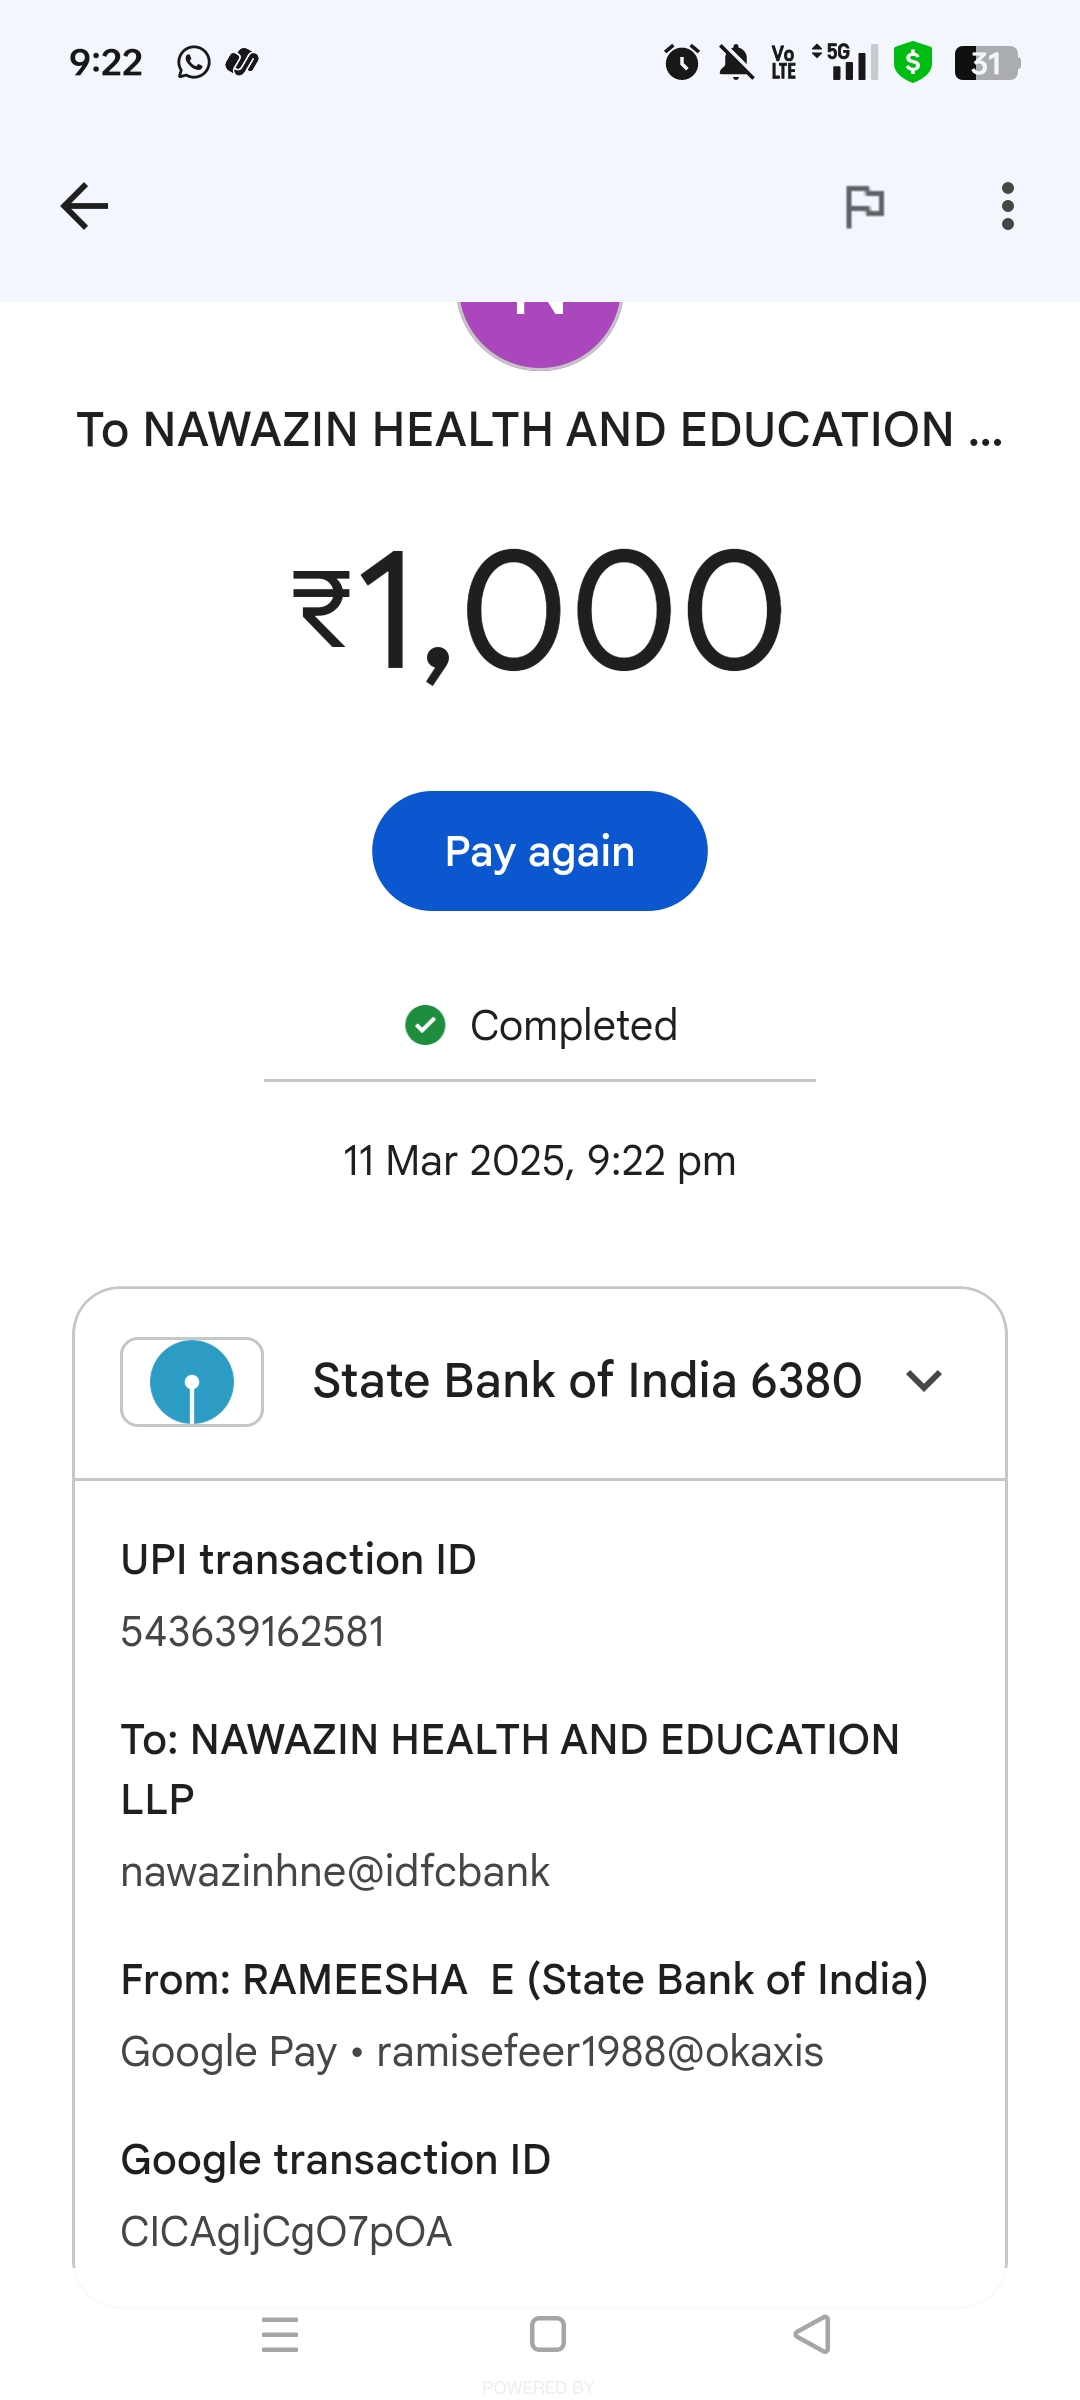Viewport: 1080px width, 2400px height.
Task: Tap the alarm clock status icon
Action: 682,63
